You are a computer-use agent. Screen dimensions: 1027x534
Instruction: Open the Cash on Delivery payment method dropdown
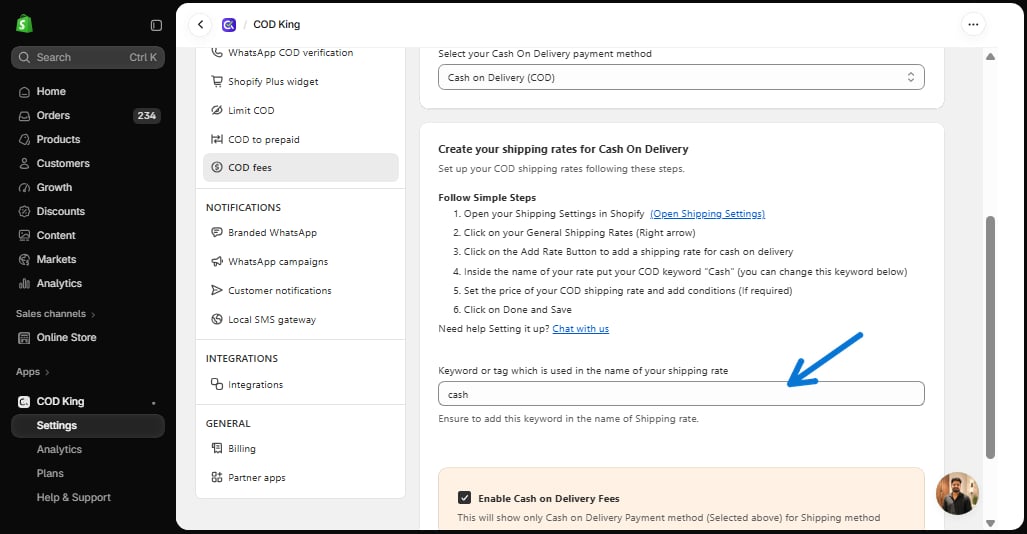681,77
